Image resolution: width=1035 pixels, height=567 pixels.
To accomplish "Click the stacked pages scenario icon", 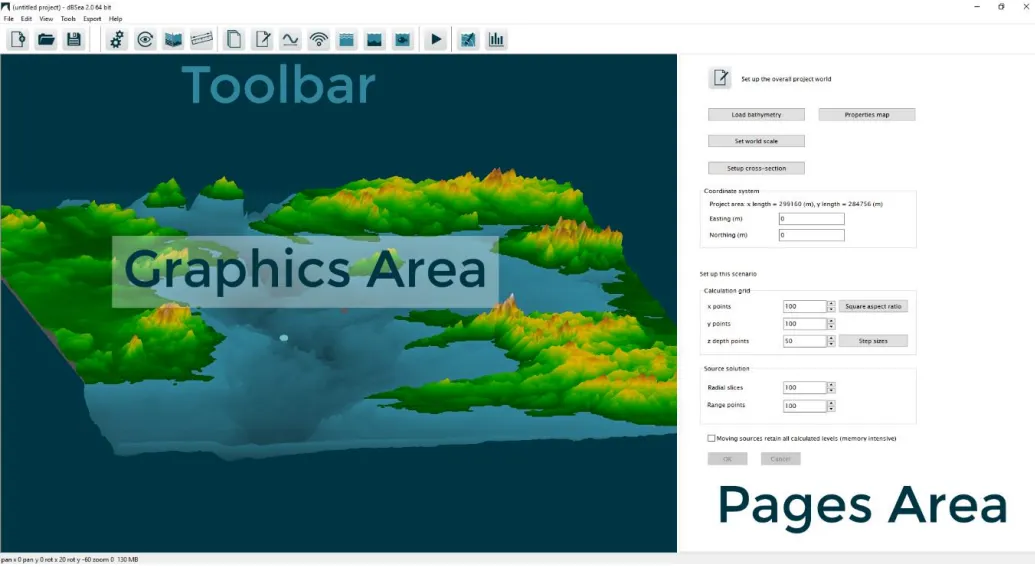I will coord(234,40).
